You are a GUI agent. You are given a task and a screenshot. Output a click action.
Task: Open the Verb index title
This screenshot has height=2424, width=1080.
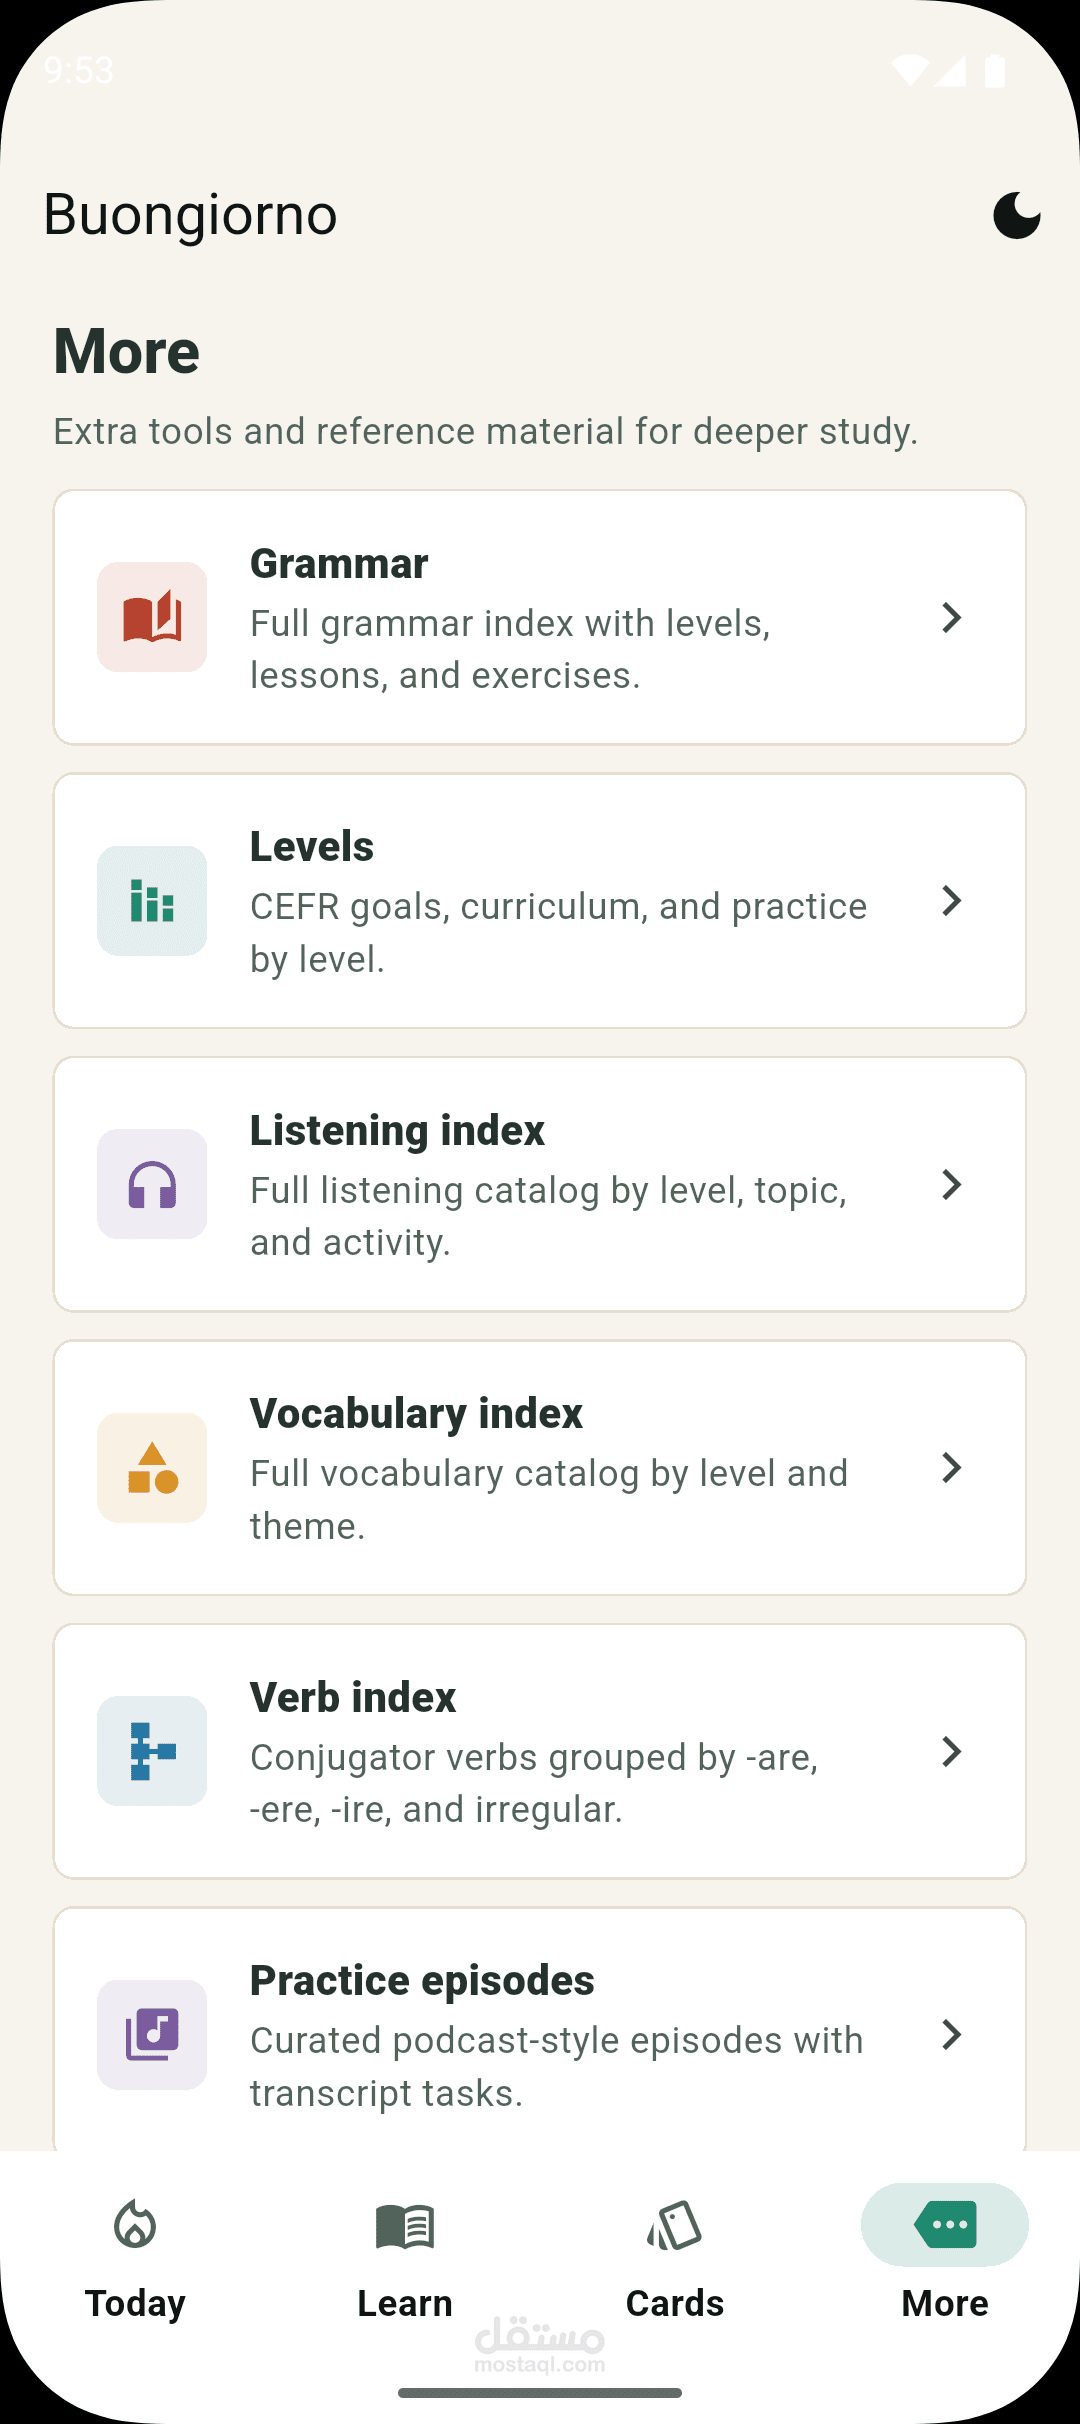[x=353, y=1697]
